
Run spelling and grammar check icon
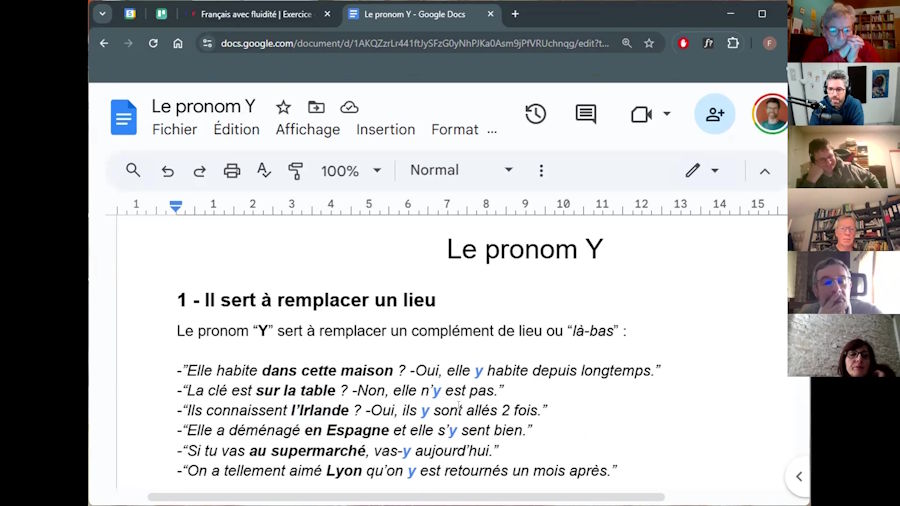click(264, 171)
